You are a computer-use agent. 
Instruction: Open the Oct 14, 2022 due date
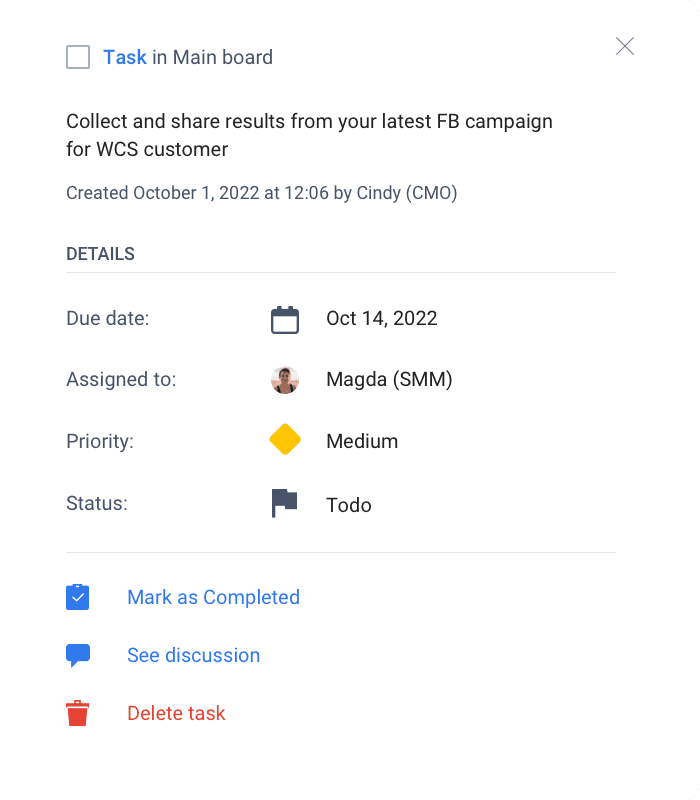coord(381,319)
